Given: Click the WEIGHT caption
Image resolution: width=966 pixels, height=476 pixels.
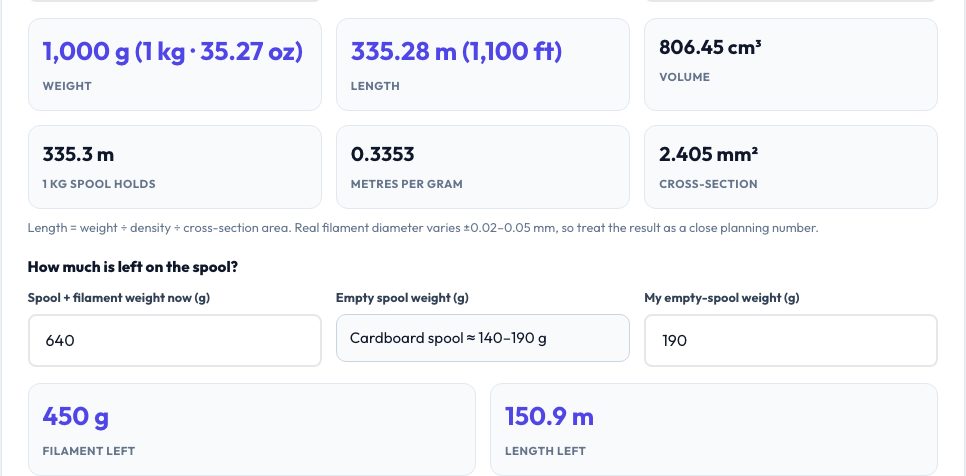Looking at the screenshot, I should [67, 86].
